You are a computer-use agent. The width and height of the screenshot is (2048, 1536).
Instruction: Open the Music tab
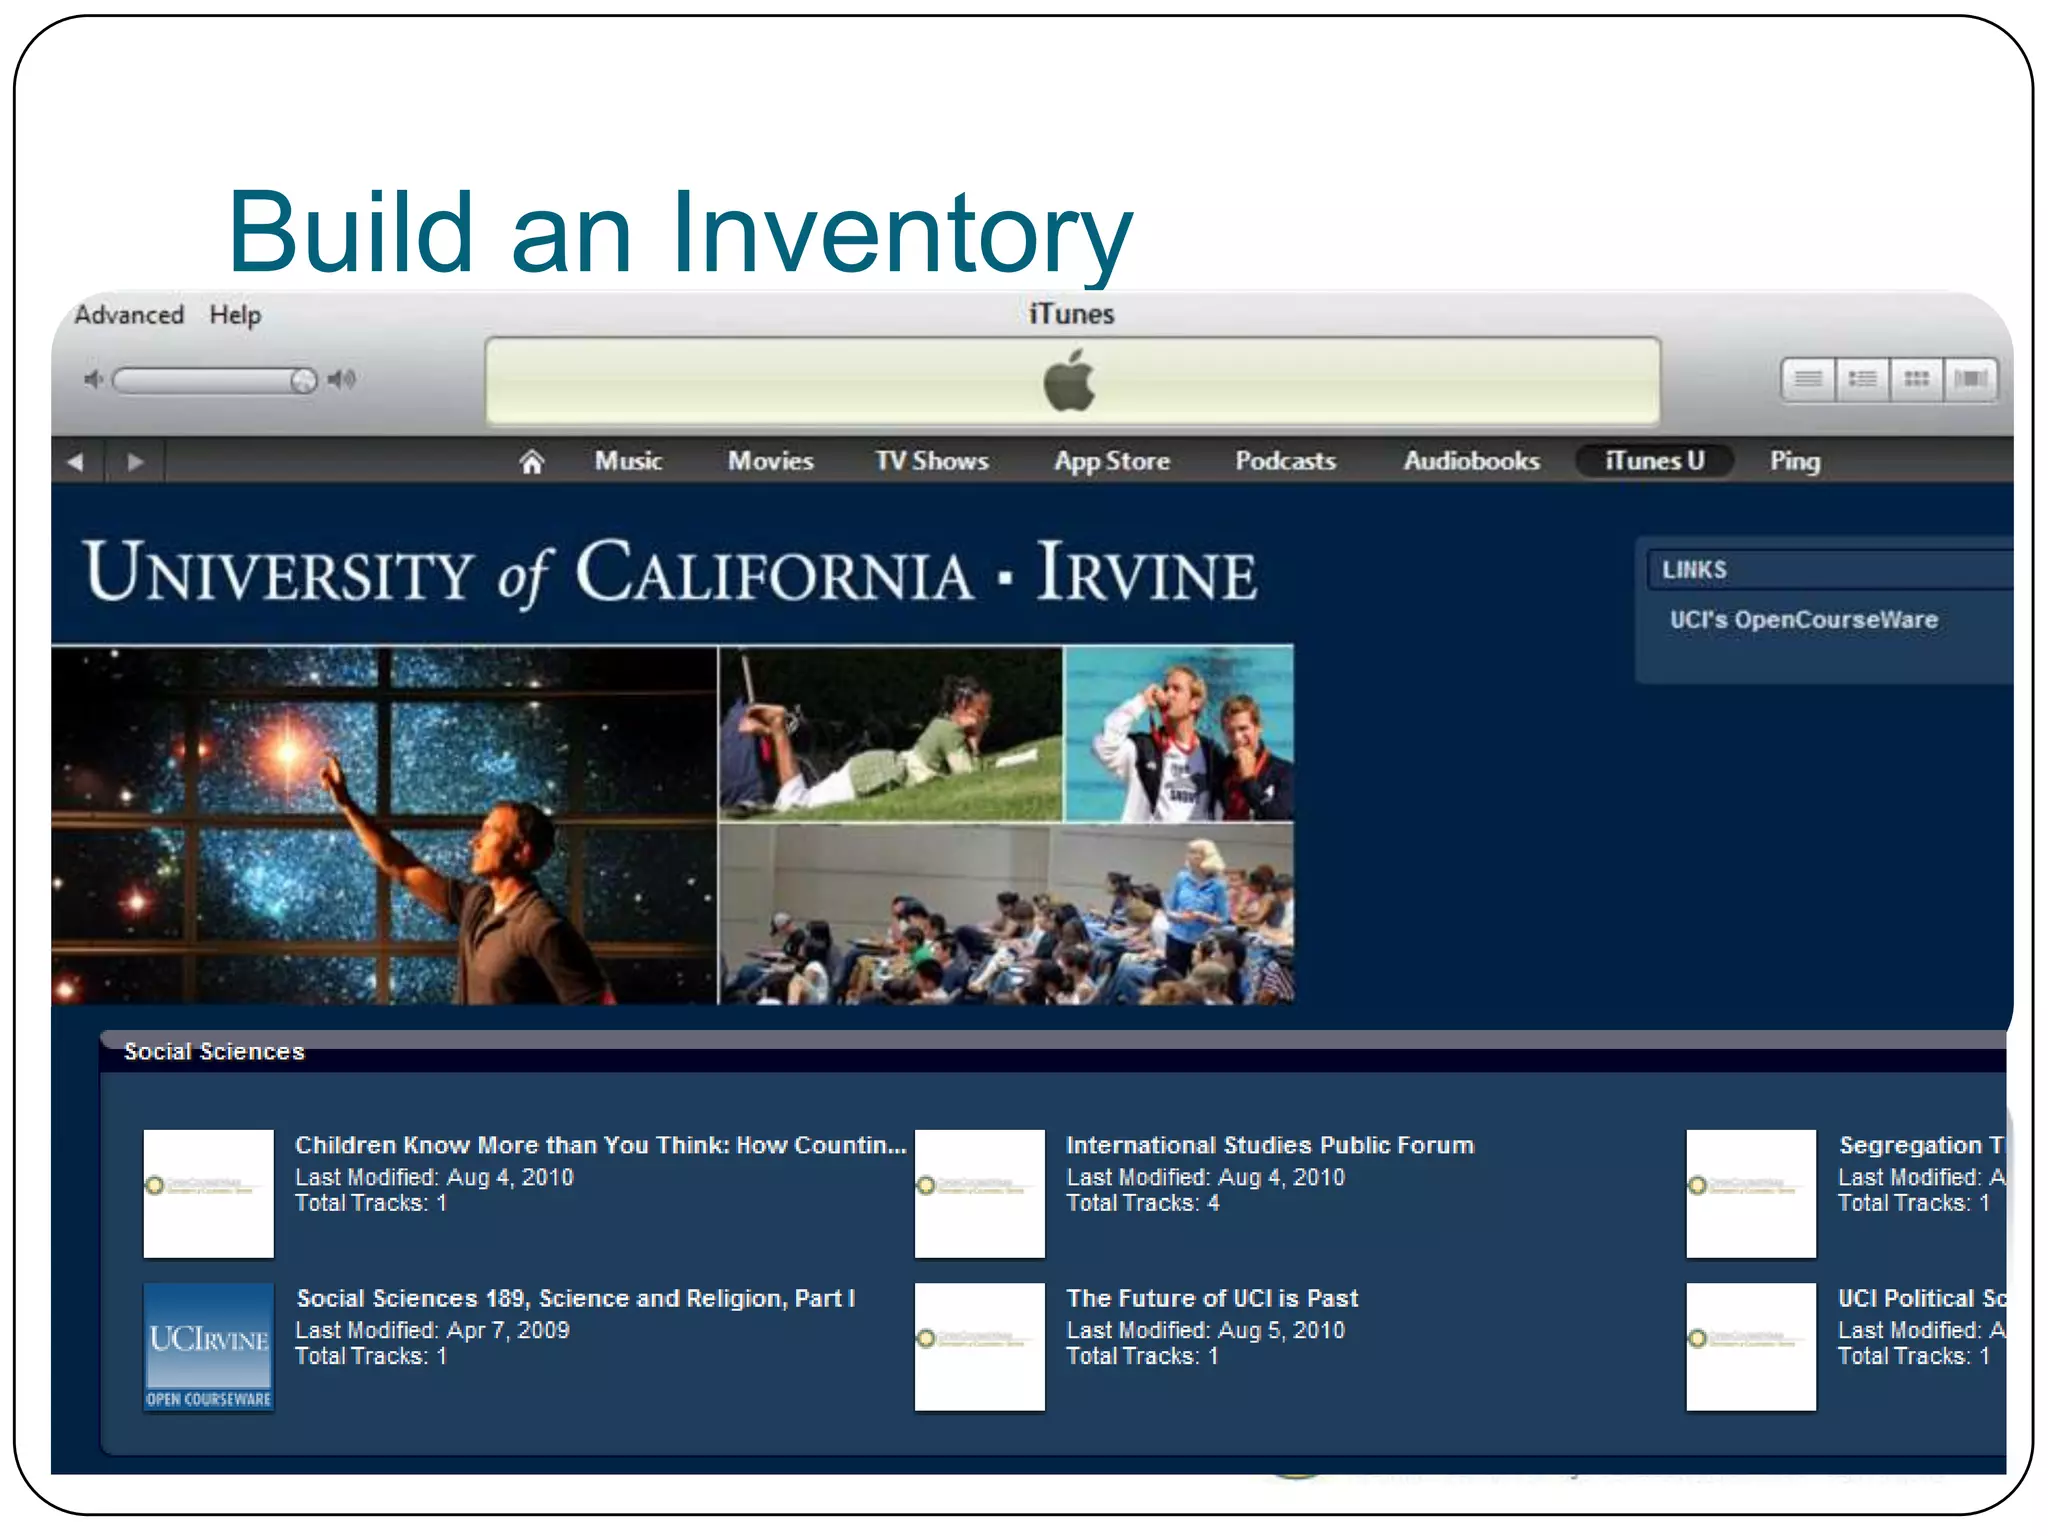pos(628,461)
